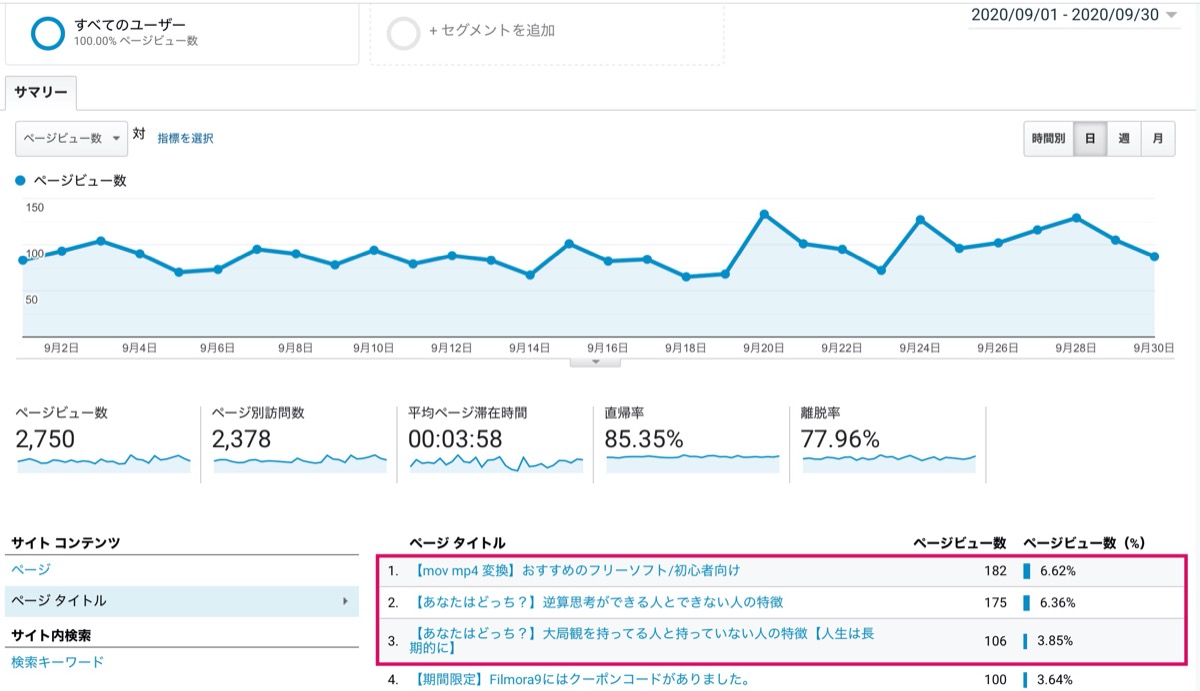Select ページ タイトル in the sidebar
The height and width of the screenshot is (691, 1200).
pos(58,601)
